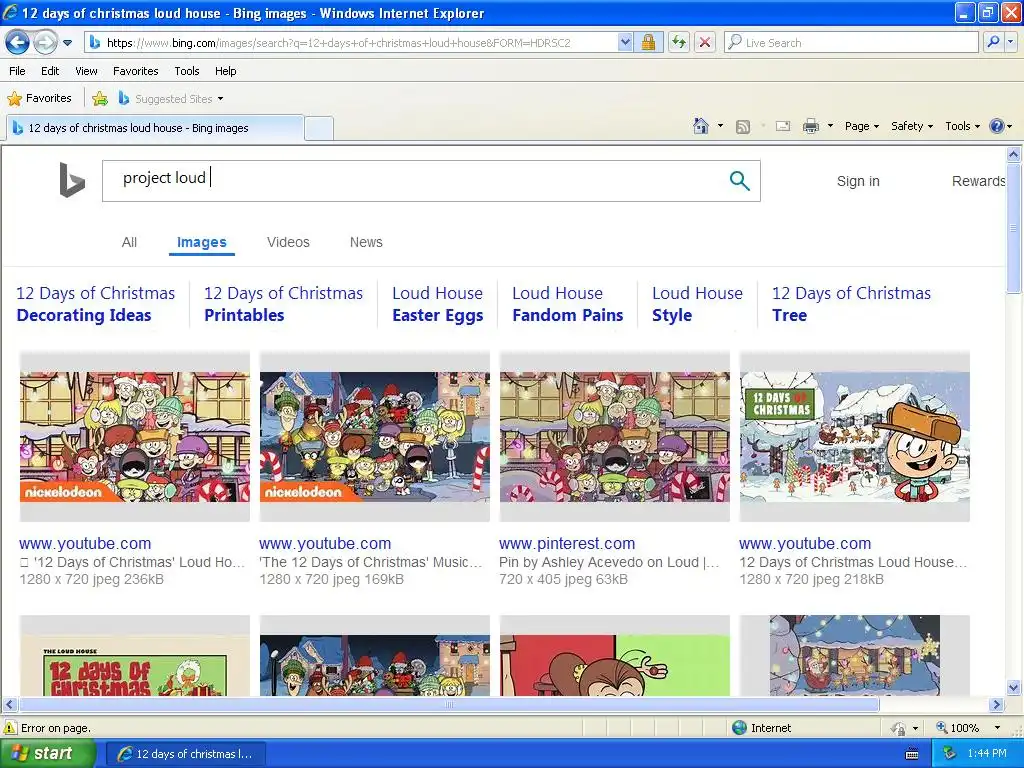1024x768 pixels.
Task: Click the IE taskbar button for 12 days
Action: tap(185, 754)
